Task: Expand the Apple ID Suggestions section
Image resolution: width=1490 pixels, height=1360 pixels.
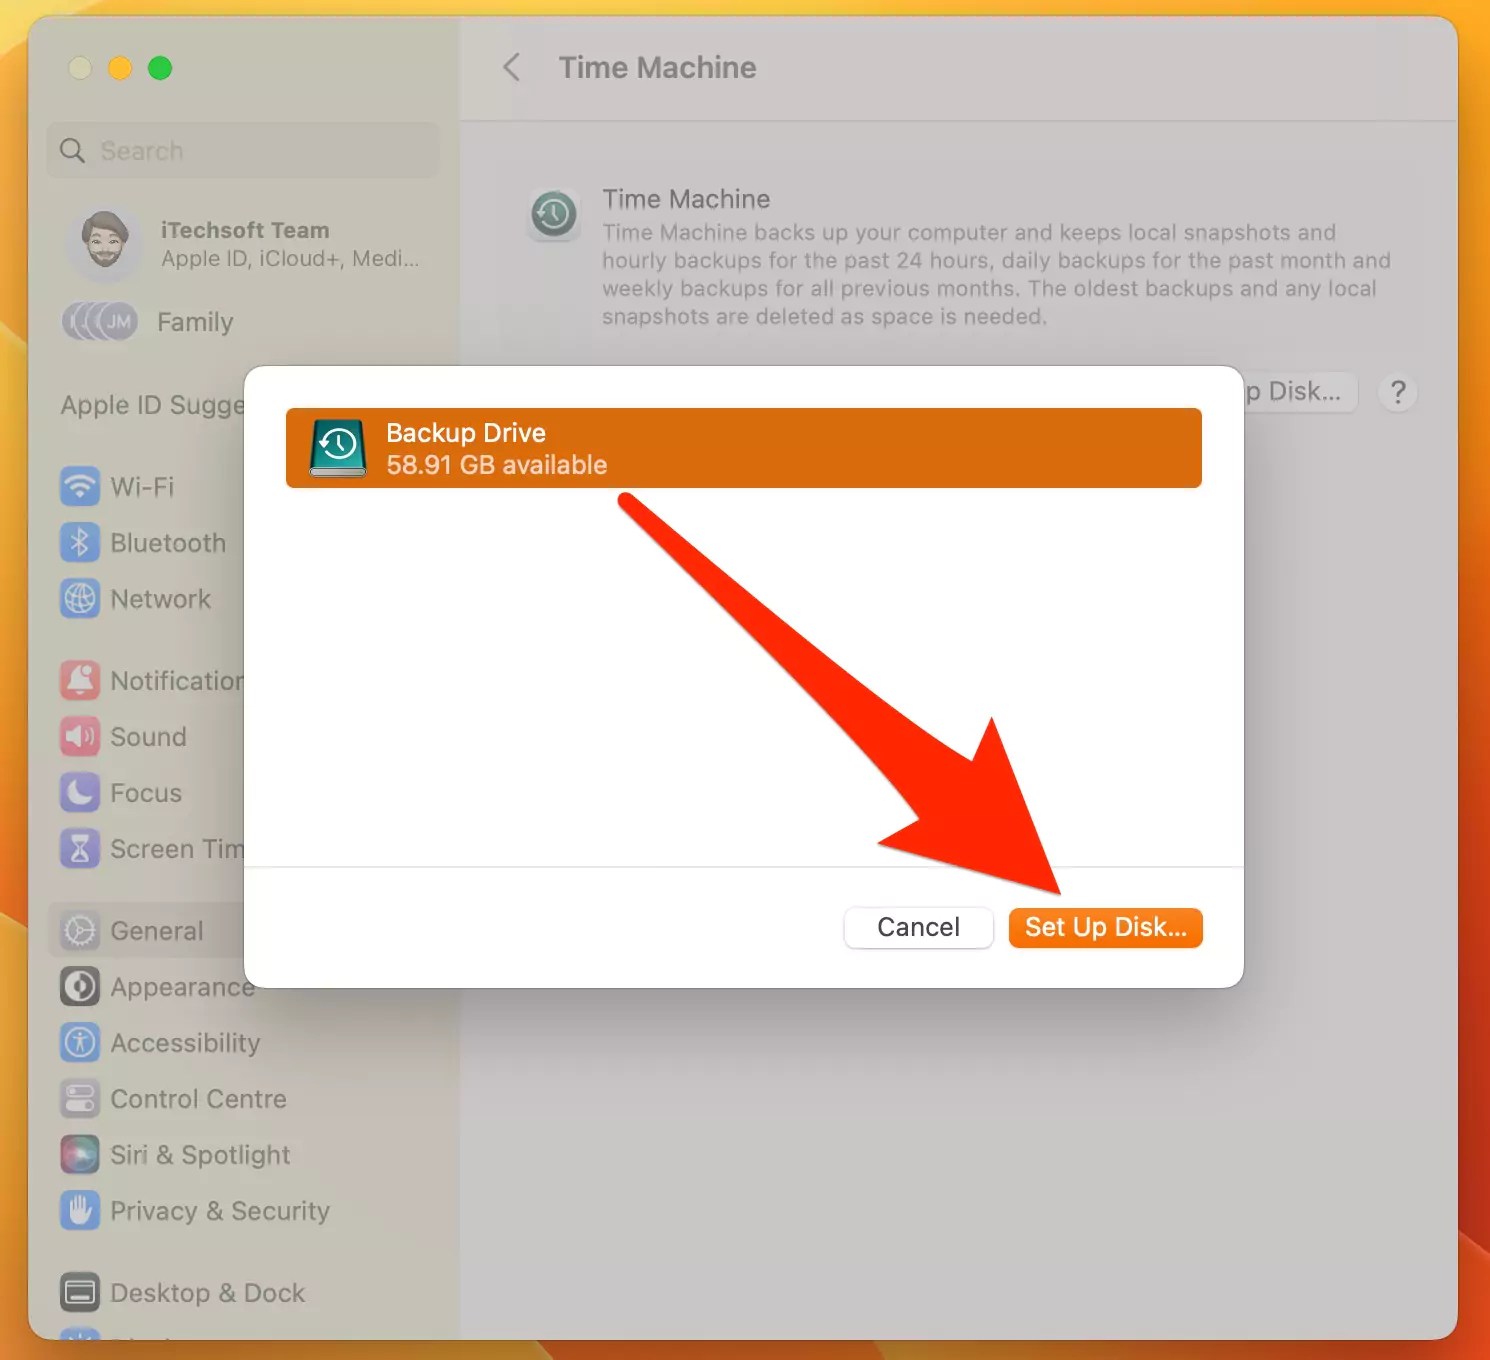Action: [150, 405]
